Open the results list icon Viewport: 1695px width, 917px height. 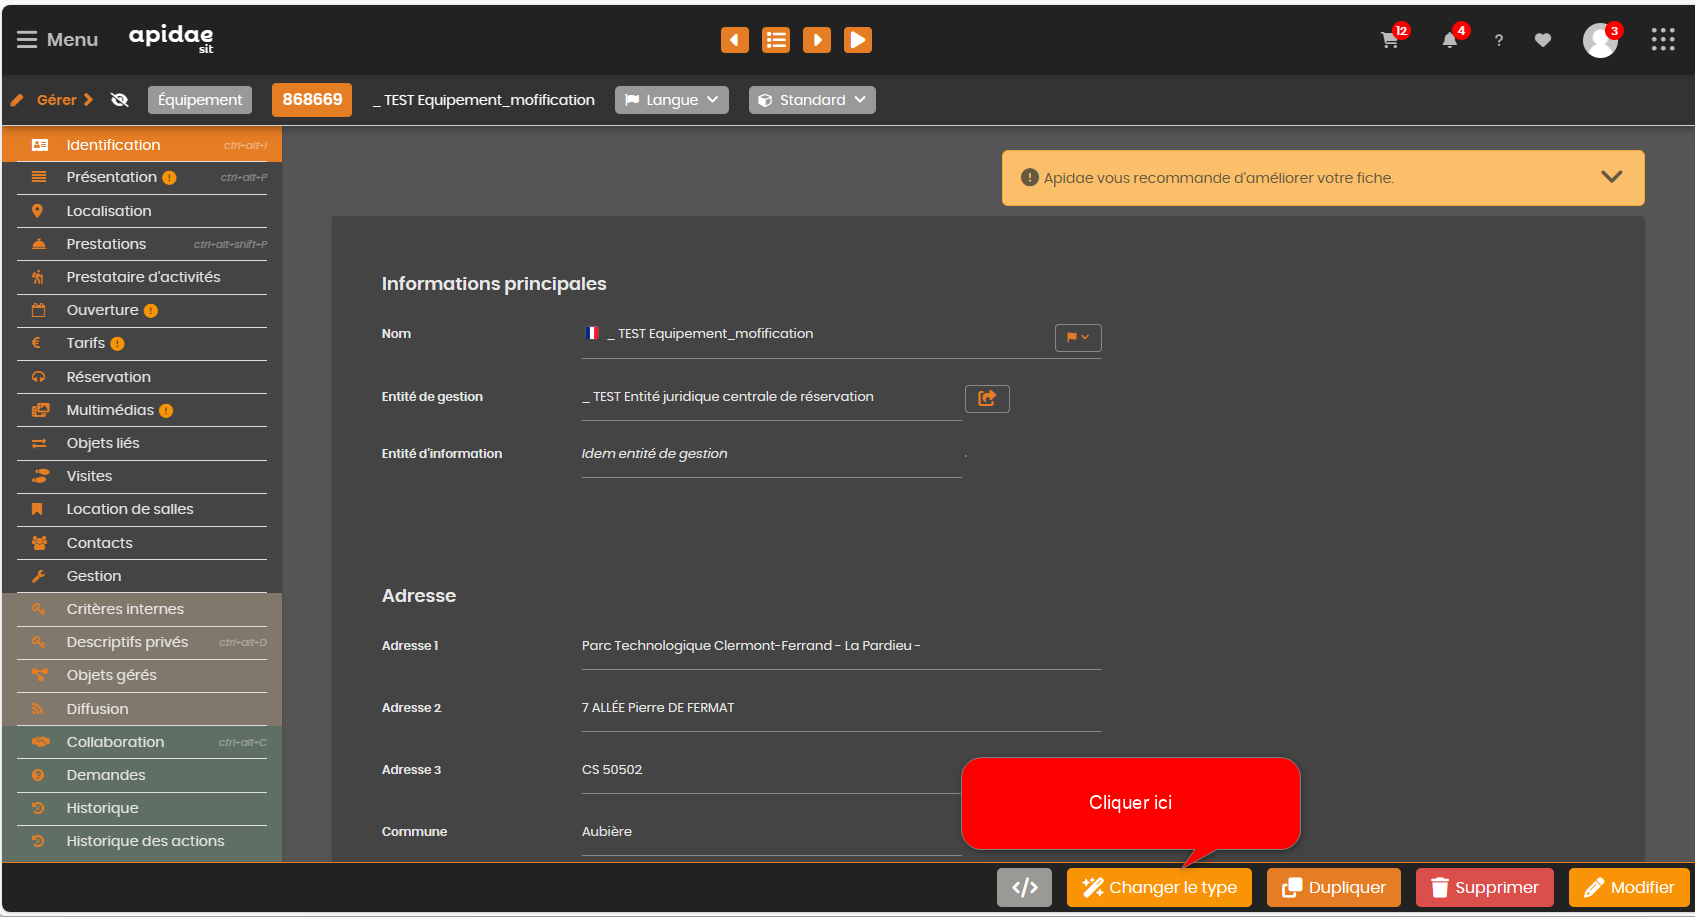776,40
